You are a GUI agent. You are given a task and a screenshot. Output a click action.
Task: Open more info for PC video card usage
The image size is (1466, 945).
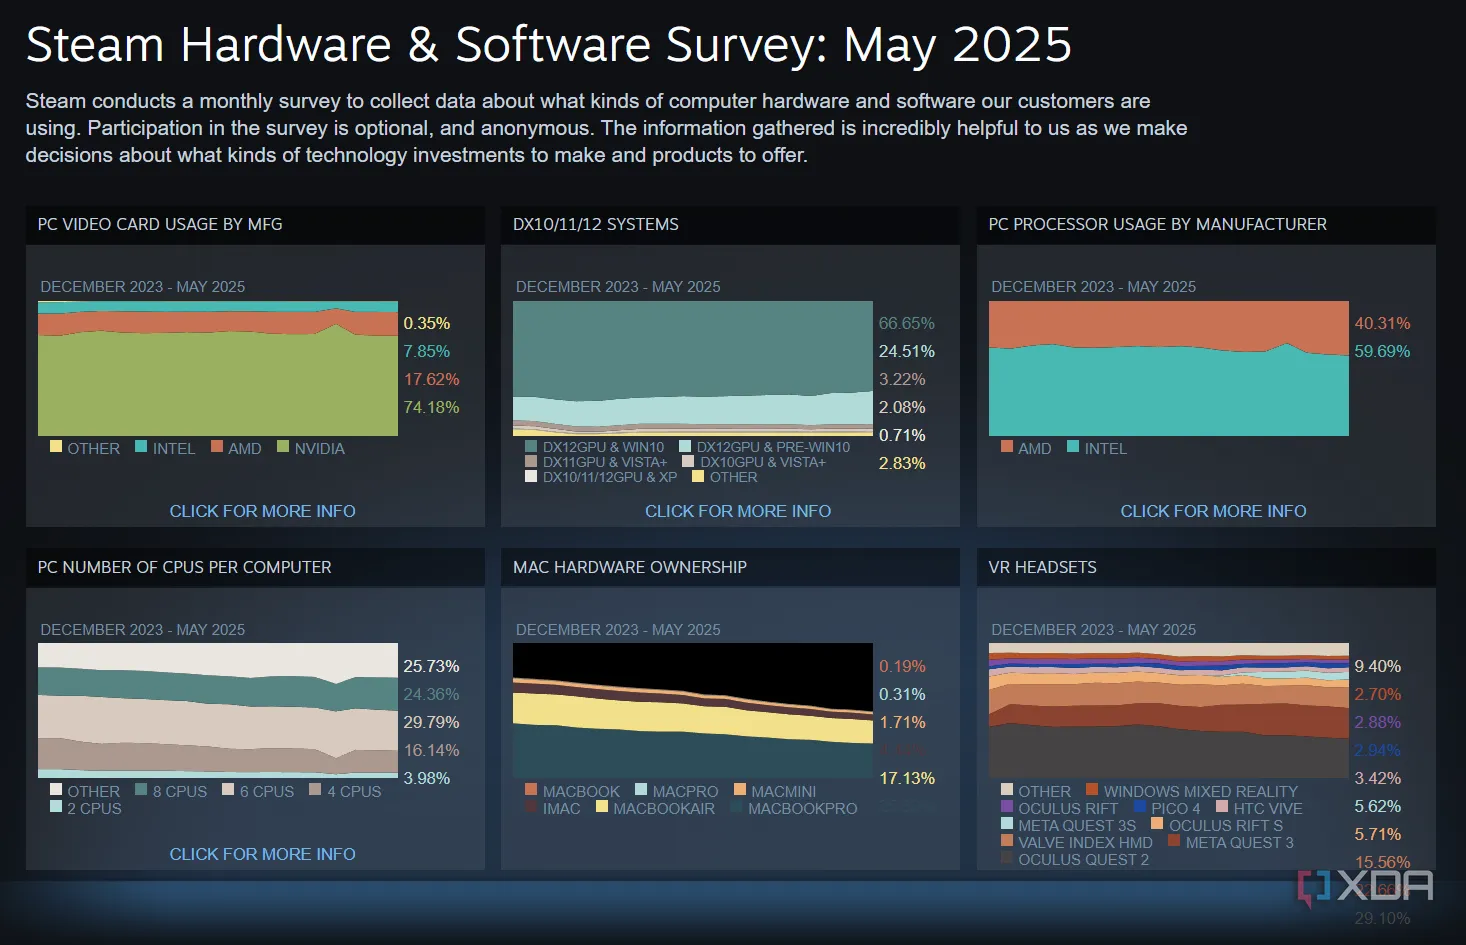(262, 511)
